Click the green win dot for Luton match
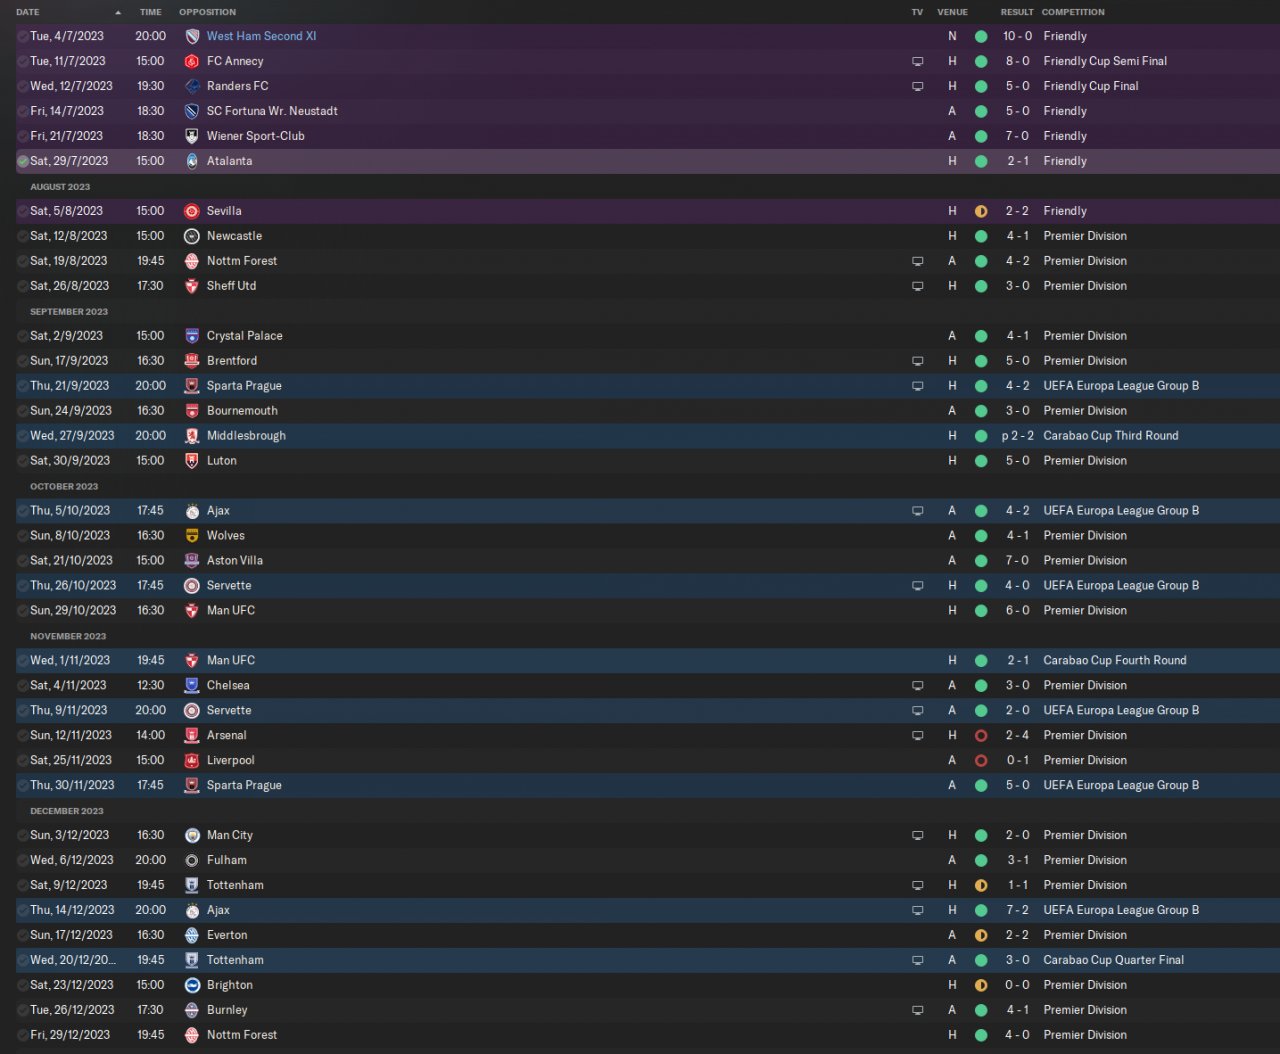The height and width of the screenshot is (1054, 1280). click(x=981, y=461)
